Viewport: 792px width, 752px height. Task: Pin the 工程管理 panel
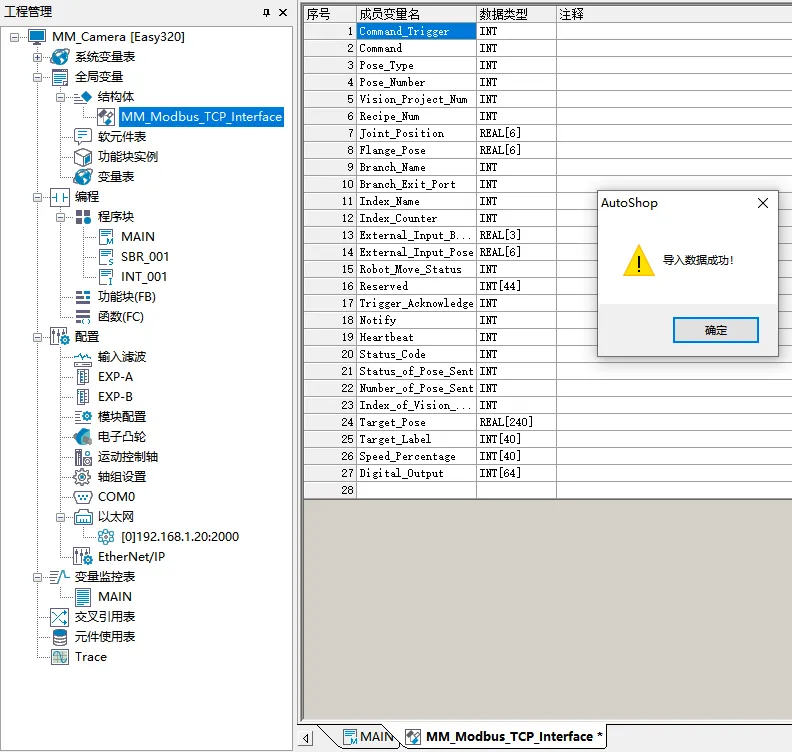(266, 13)
